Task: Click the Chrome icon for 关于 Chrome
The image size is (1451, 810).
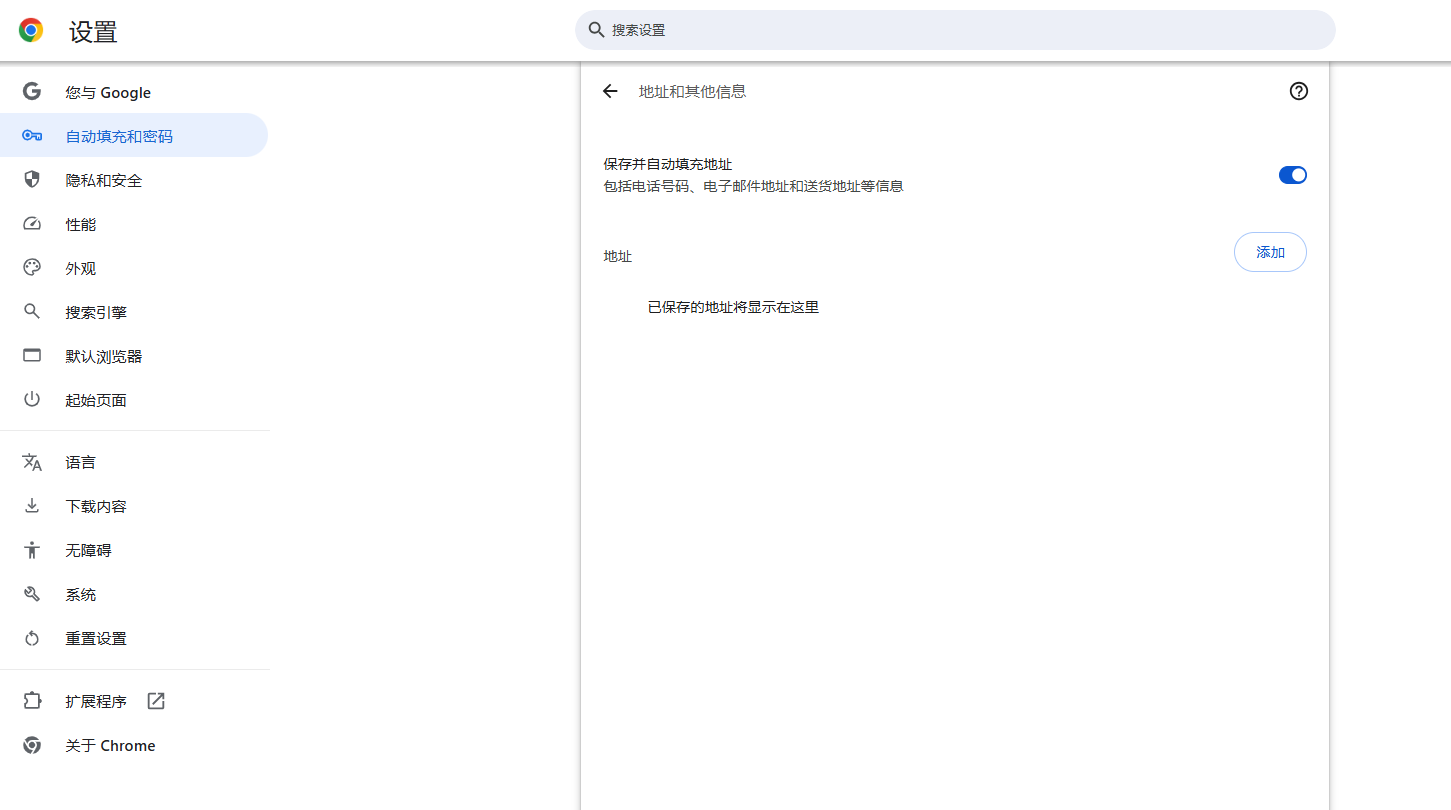Action: click(x=32, y=745)
